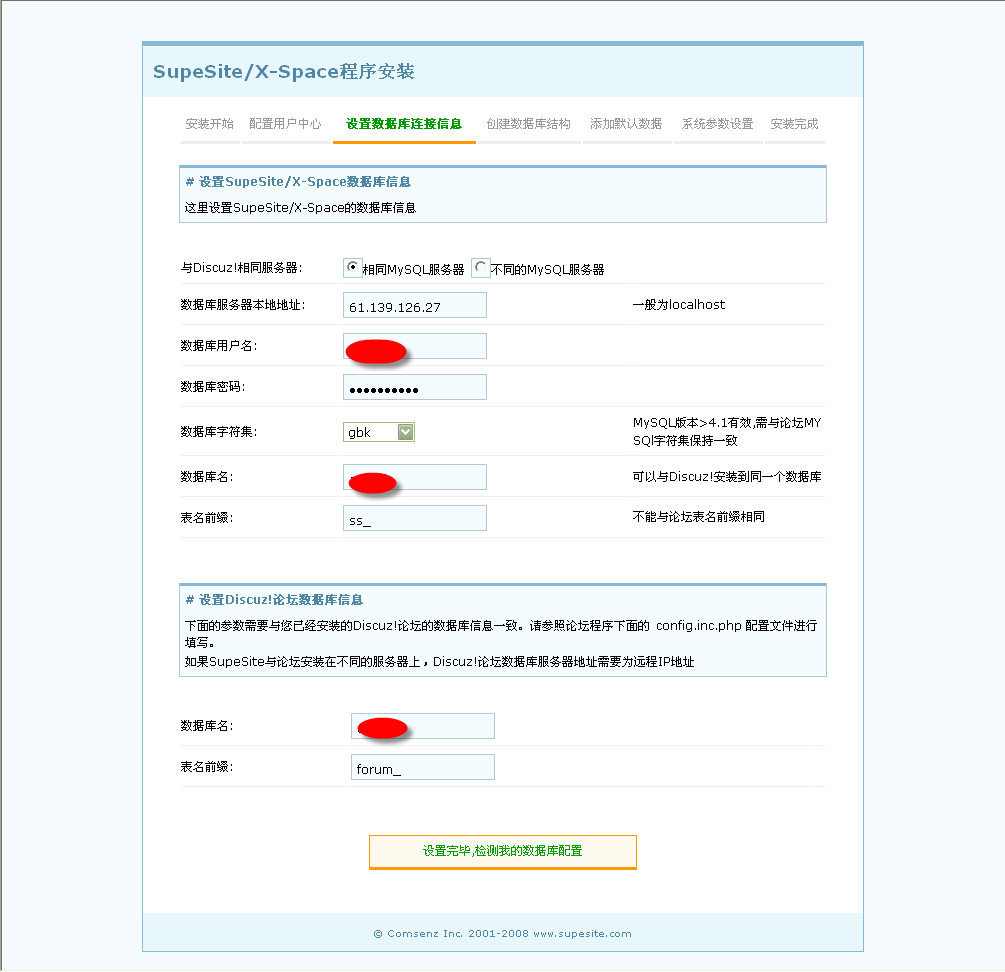
Task: Click the 数据库服务器本地地址 label
Action: [x=243, y=305]
